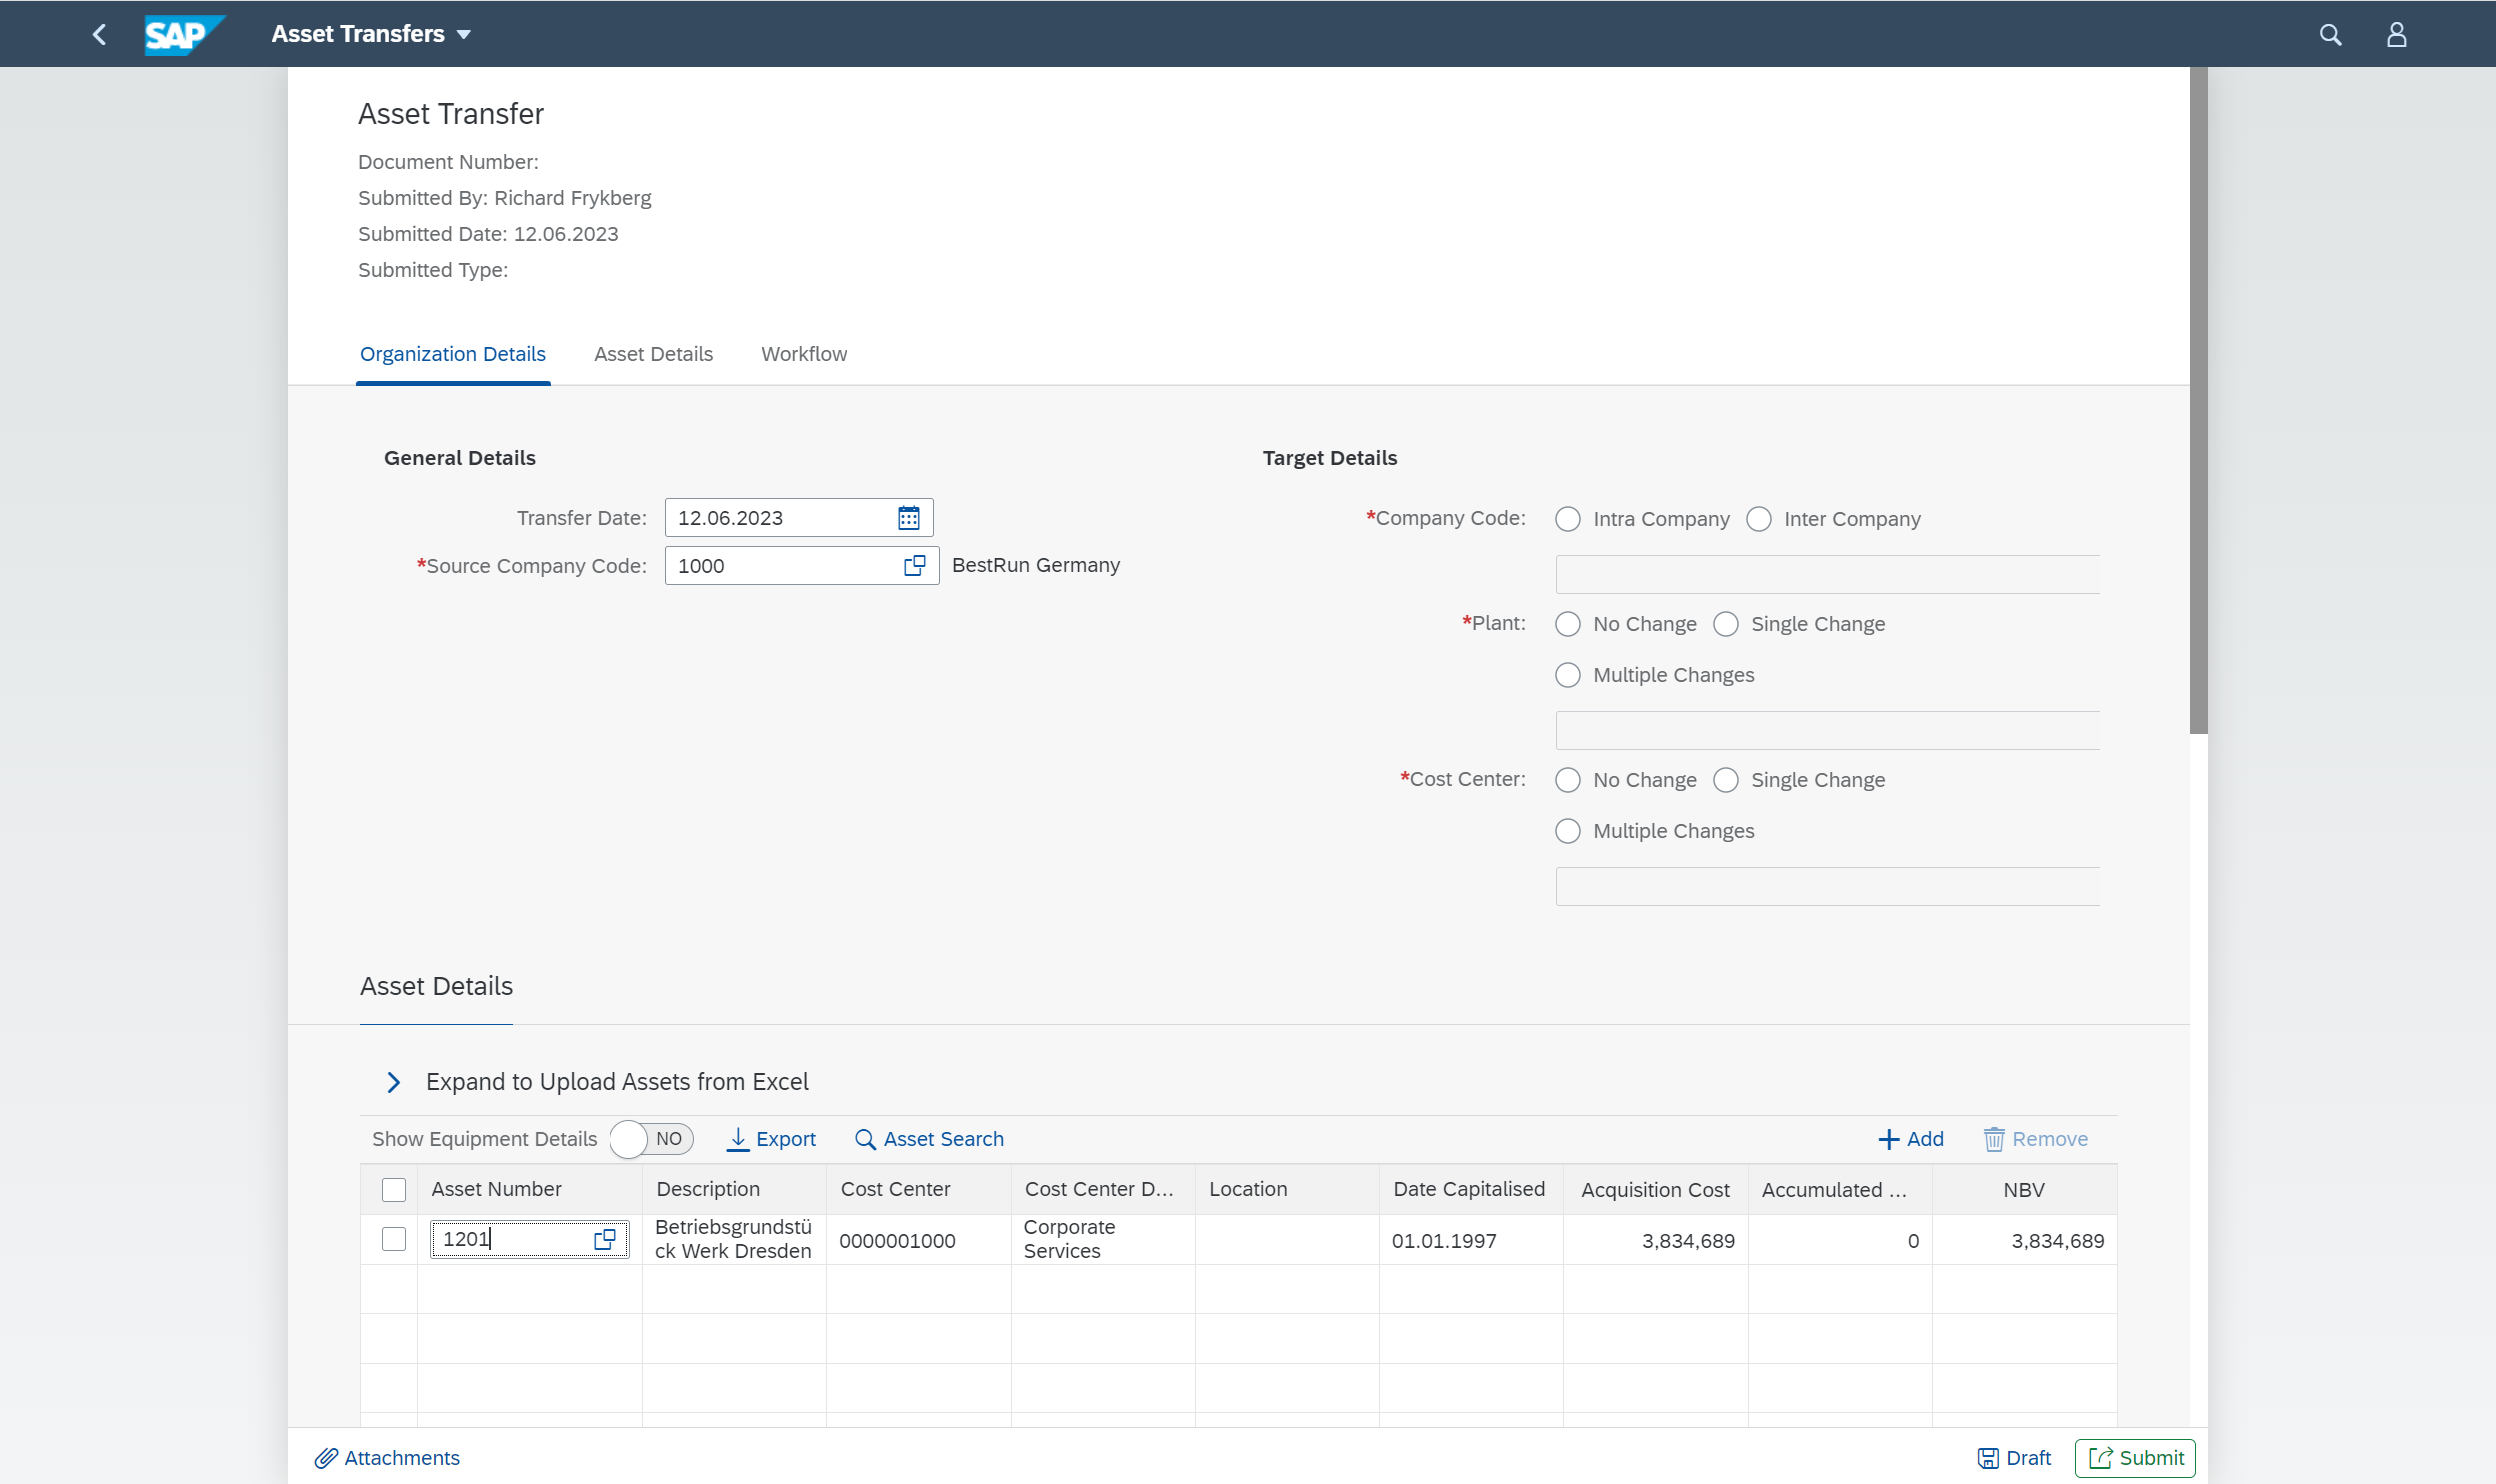
Task: Switch to Workflow tab
Action: (804, 353)
